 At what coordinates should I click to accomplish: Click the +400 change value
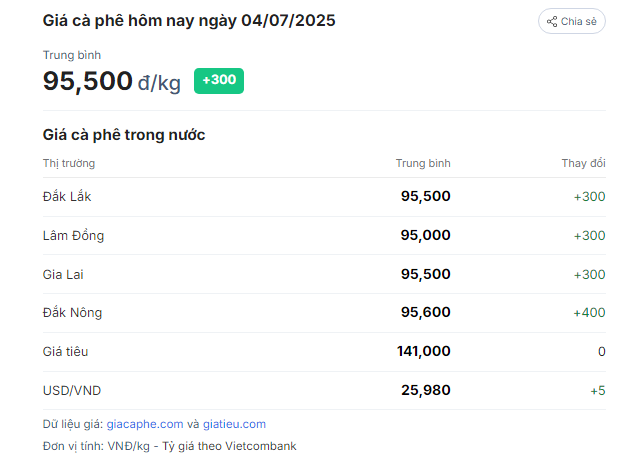tap(589, 313)
